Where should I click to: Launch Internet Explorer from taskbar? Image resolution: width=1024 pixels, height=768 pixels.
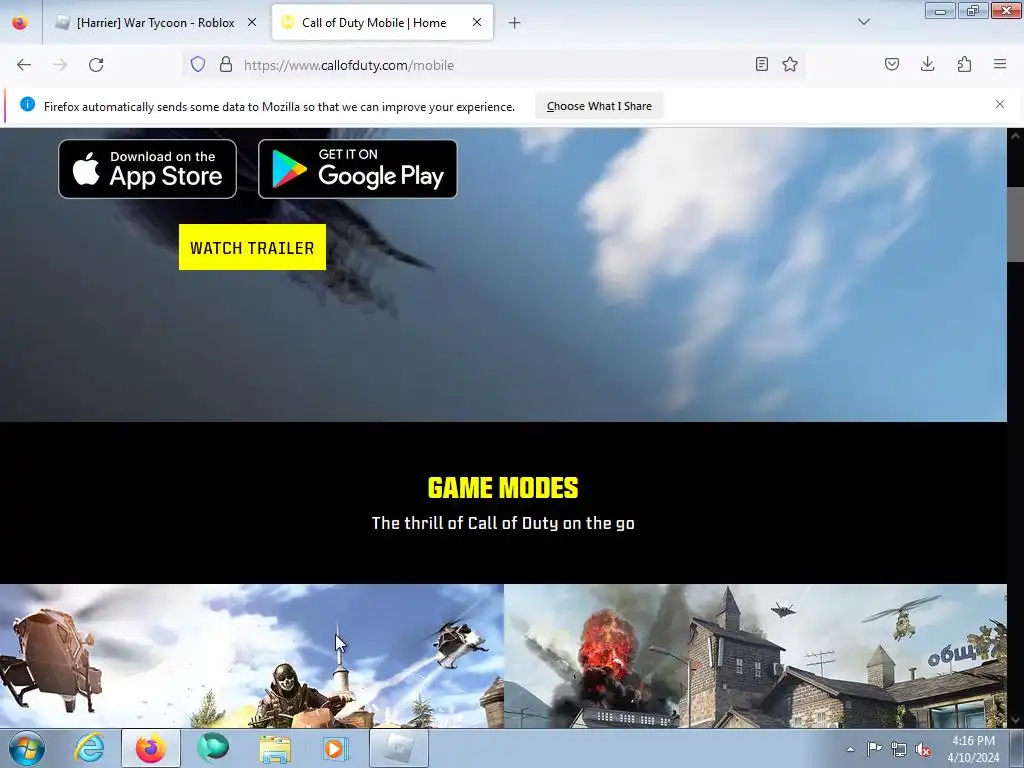[89, 748]
